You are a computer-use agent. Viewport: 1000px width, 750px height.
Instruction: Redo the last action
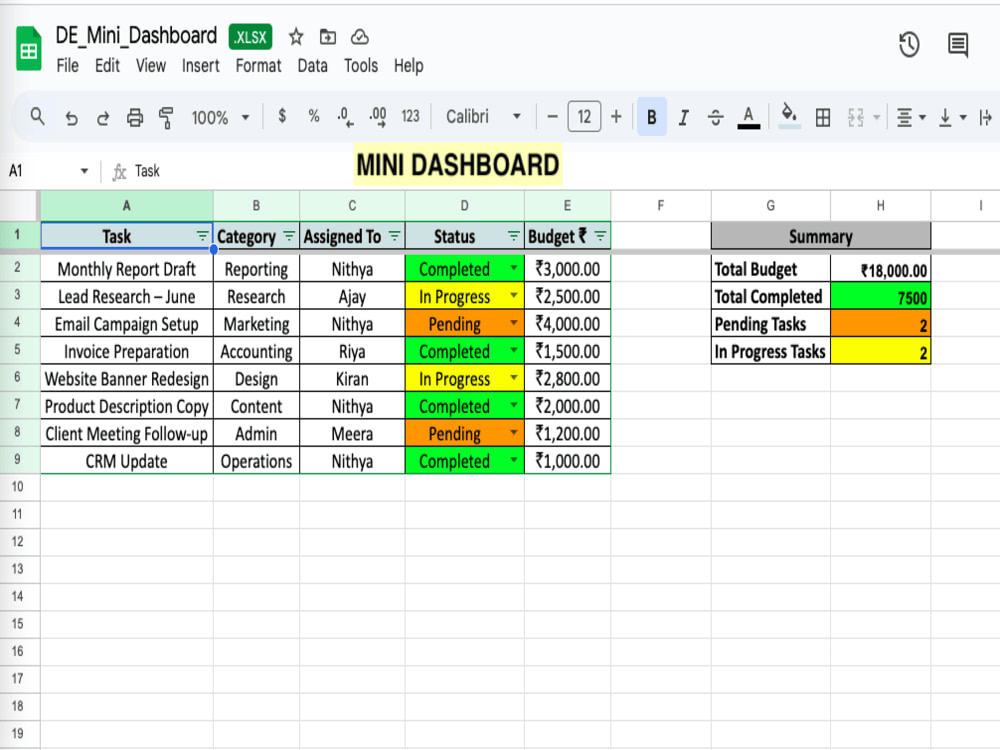coord(103,118)
